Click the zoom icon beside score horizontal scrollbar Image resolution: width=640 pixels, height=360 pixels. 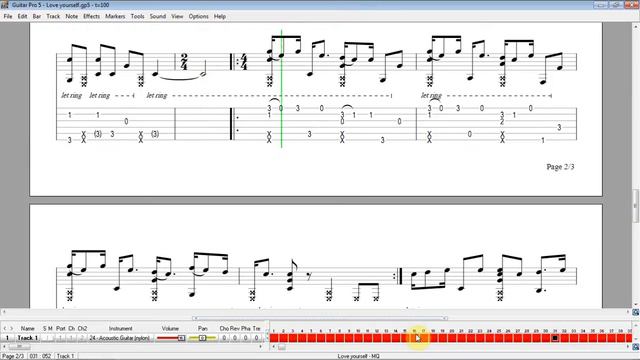tap(636, 312)
